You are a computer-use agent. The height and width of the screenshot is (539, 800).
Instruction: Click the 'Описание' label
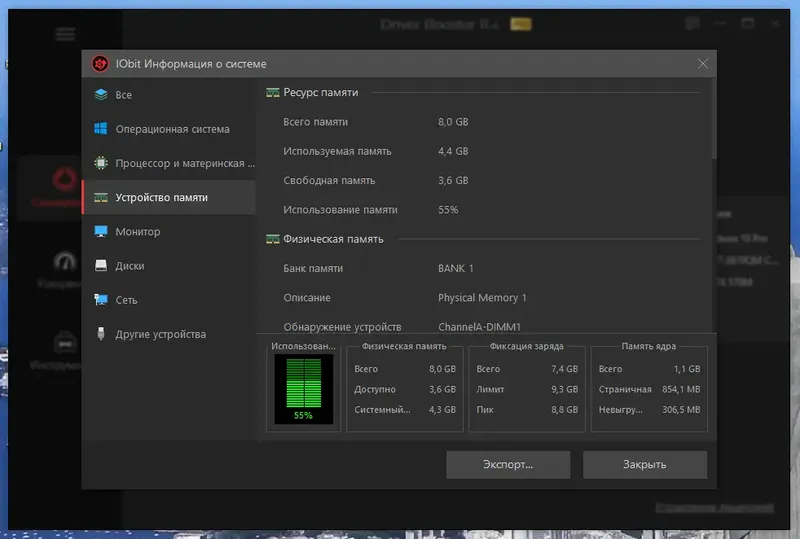pos(307,298)
